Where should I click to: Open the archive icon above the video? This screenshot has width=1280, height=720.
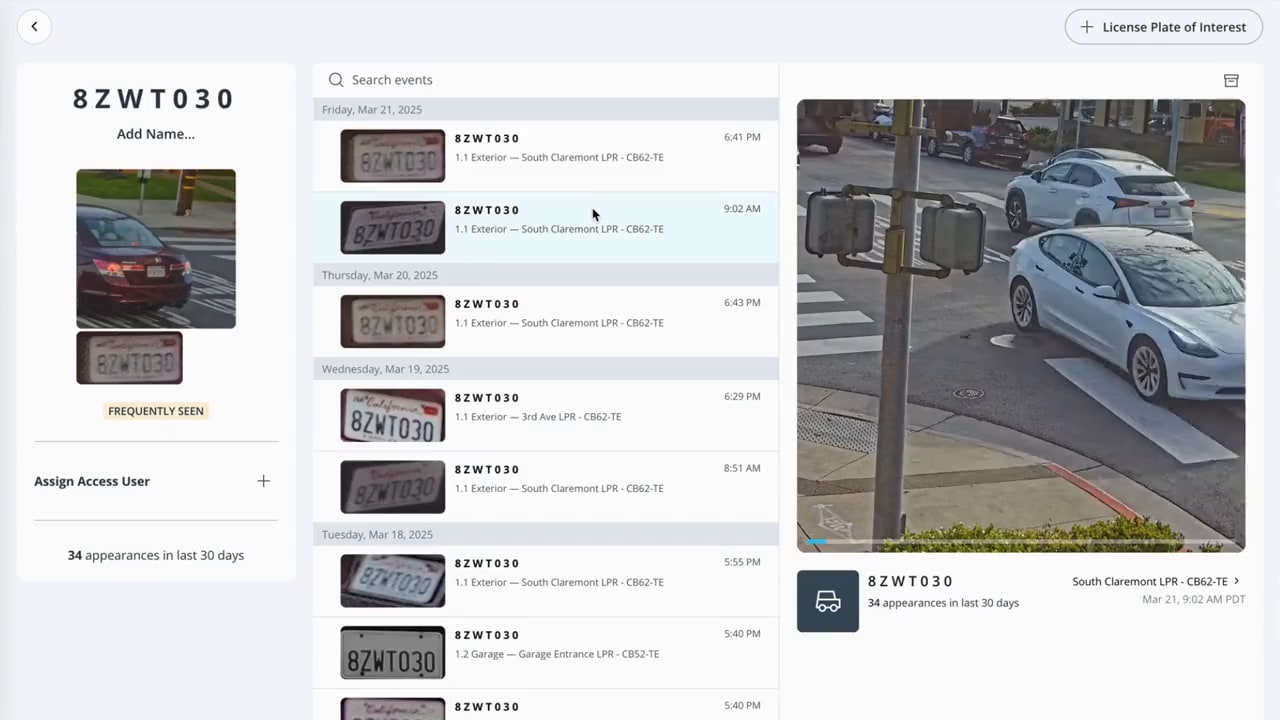tap(1231, 80)
